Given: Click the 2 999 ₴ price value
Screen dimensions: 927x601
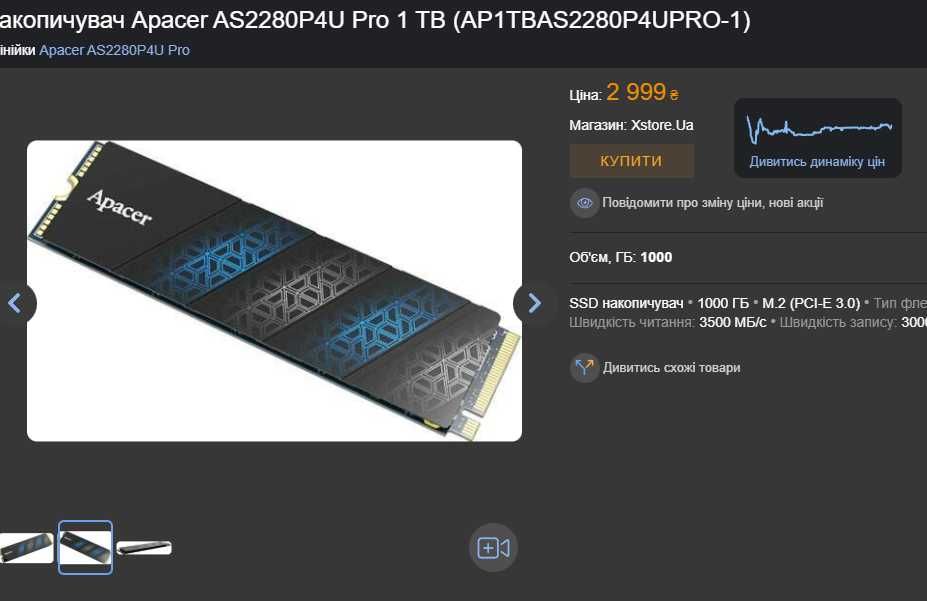Looking at the screenshot, I should 643,92.
